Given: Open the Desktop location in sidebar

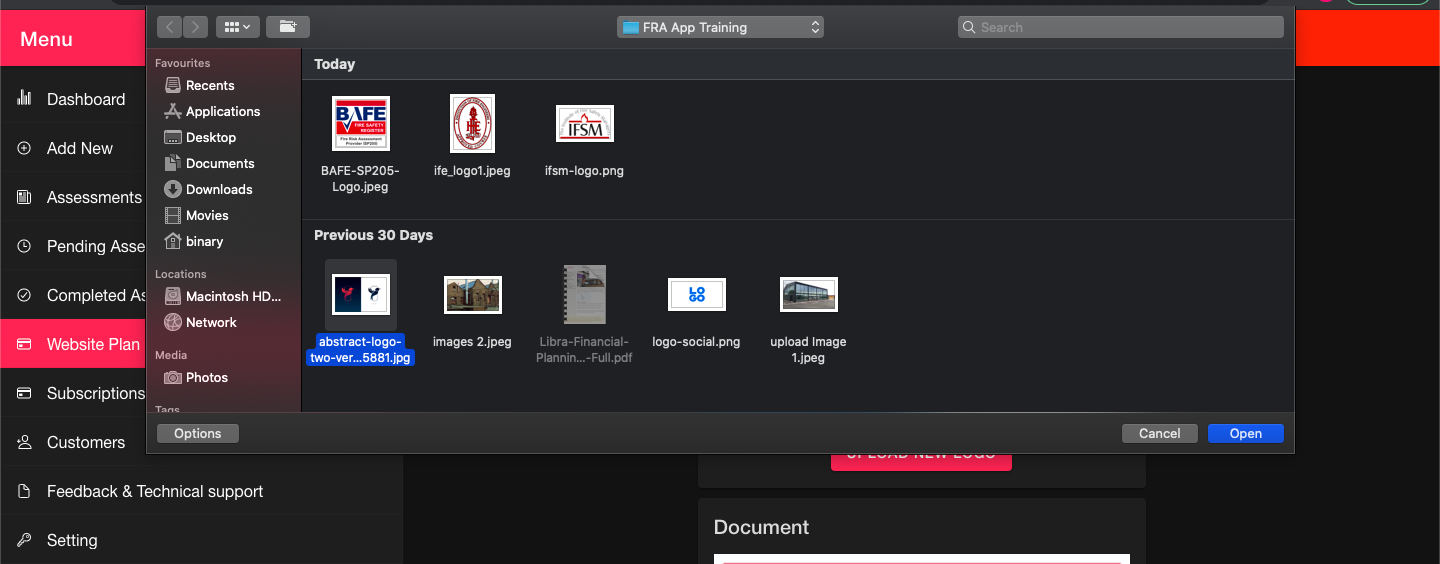Looking at the screenshot, I should point(211,137).
